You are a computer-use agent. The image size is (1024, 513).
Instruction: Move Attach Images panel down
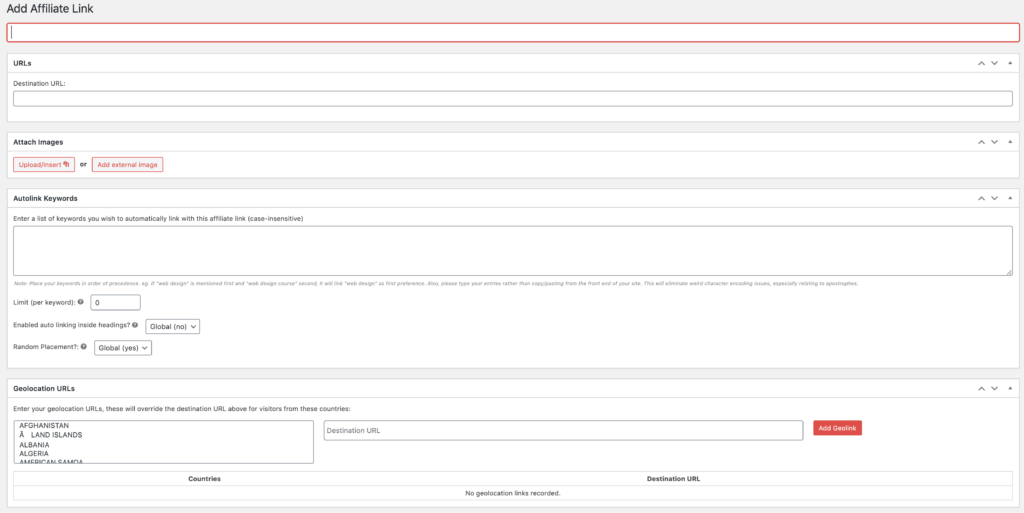tap(995, 142)
